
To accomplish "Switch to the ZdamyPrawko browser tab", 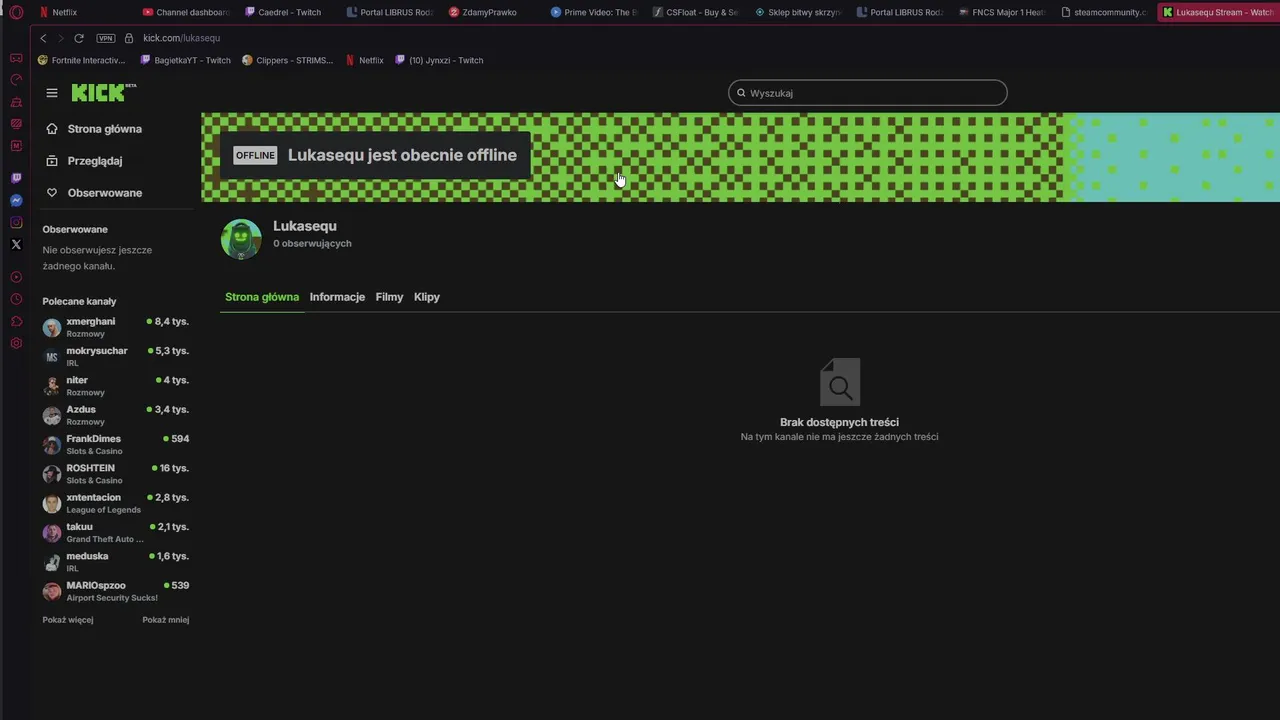I will [490, 13].
